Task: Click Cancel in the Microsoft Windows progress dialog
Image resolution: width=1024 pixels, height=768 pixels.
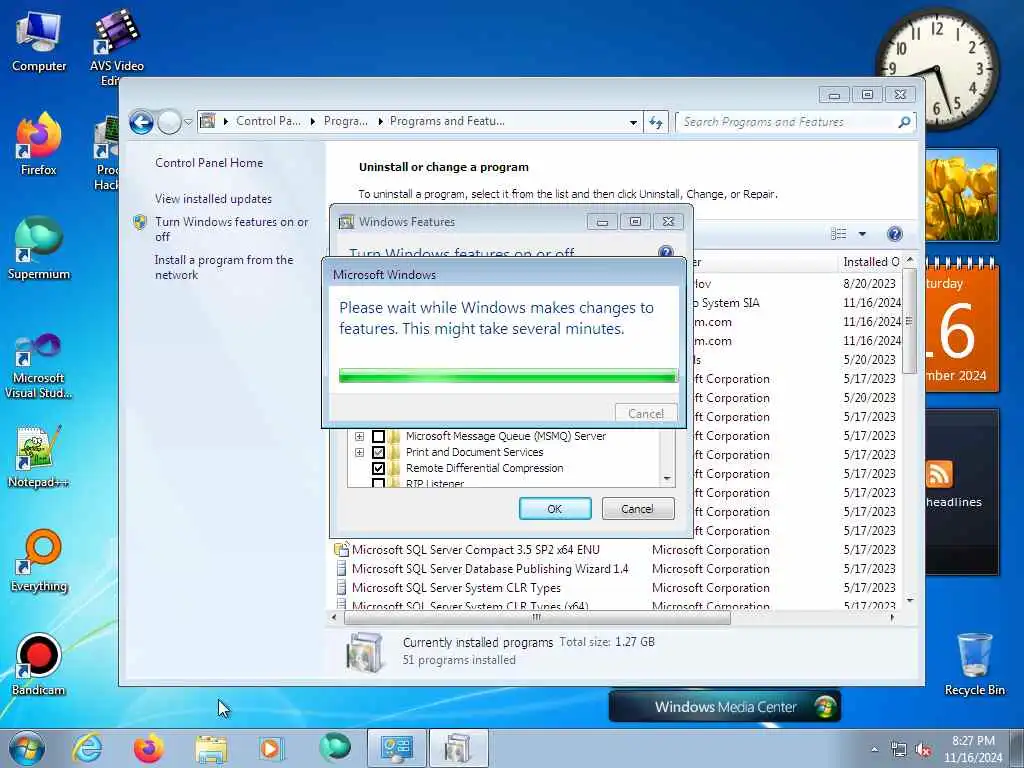Action: click(x=646, y=413)
